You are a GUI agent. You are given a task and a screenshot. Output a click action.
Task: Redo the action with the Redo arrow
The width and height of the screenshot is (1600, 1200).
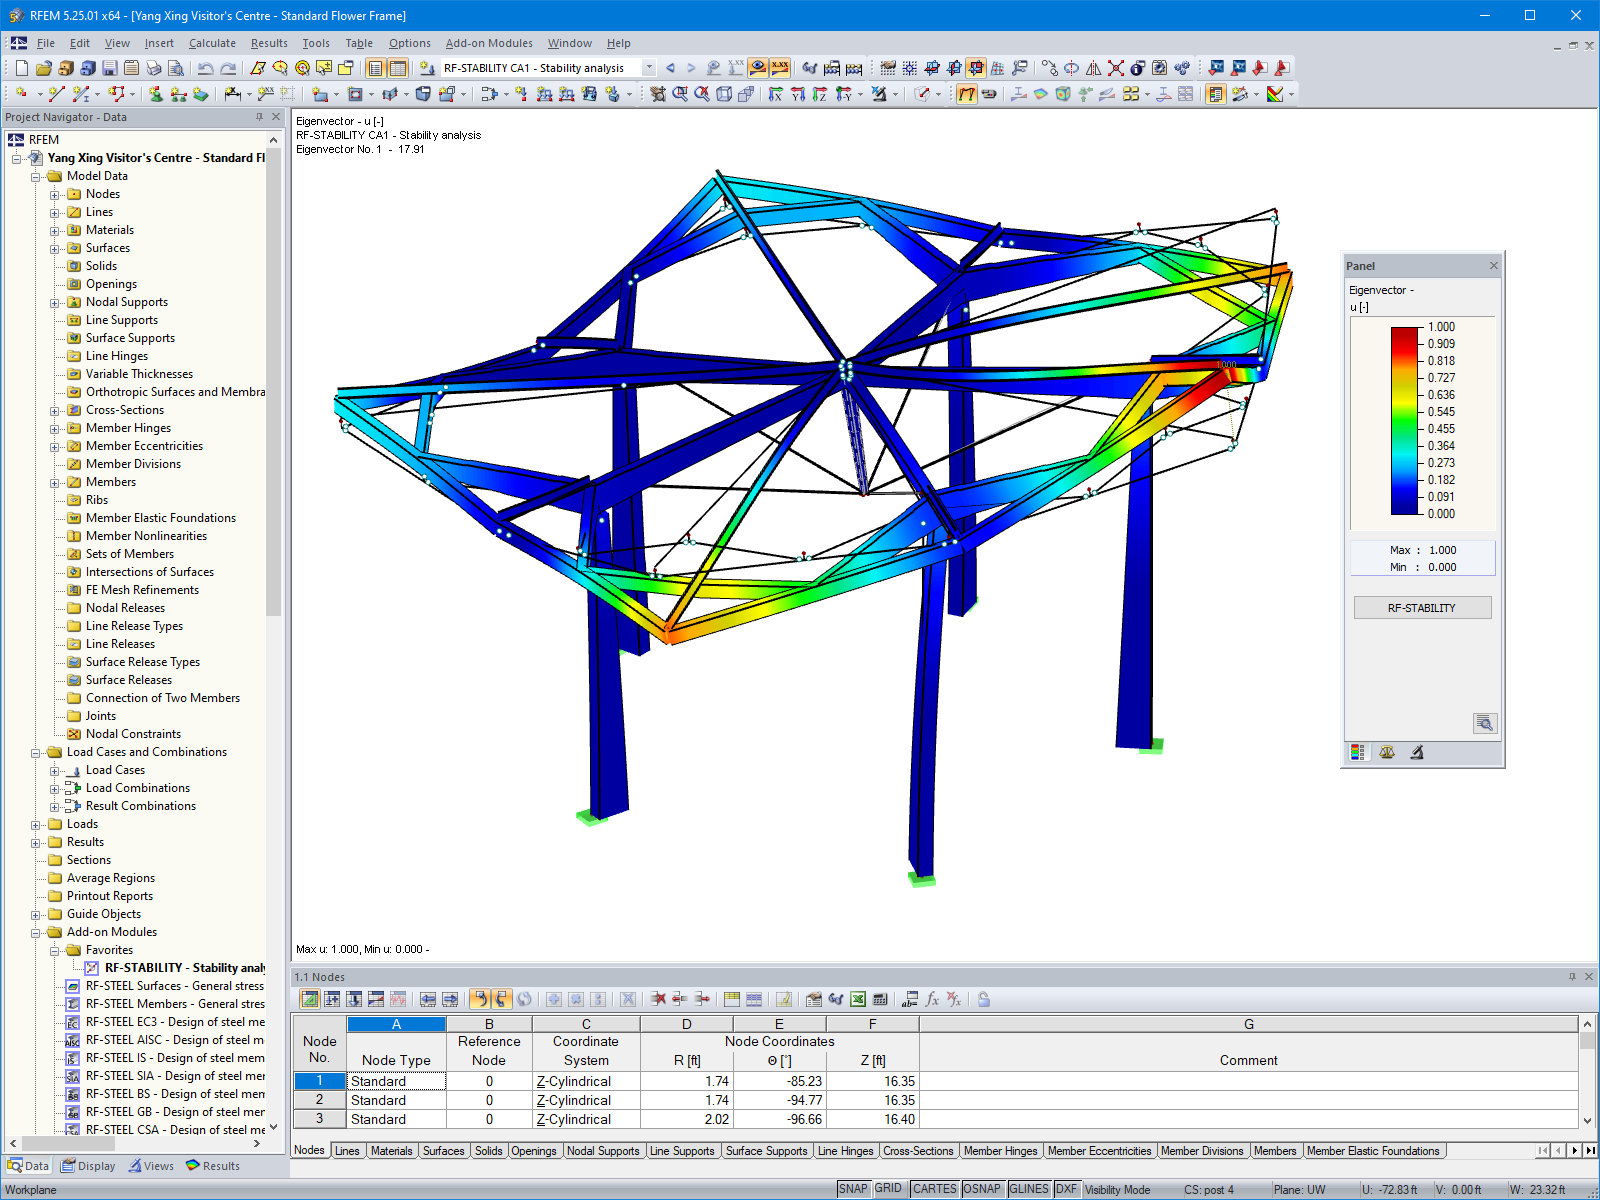(x=228, y=68)
